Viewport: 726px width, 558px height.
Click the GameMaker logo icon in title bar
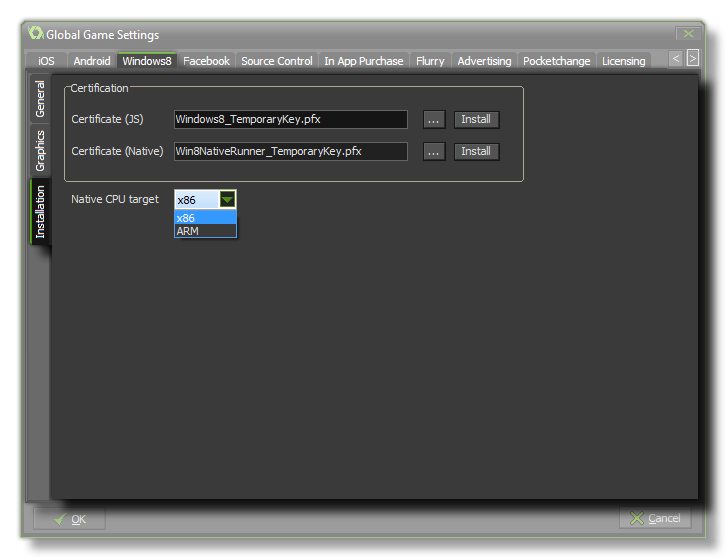[36, 34]
